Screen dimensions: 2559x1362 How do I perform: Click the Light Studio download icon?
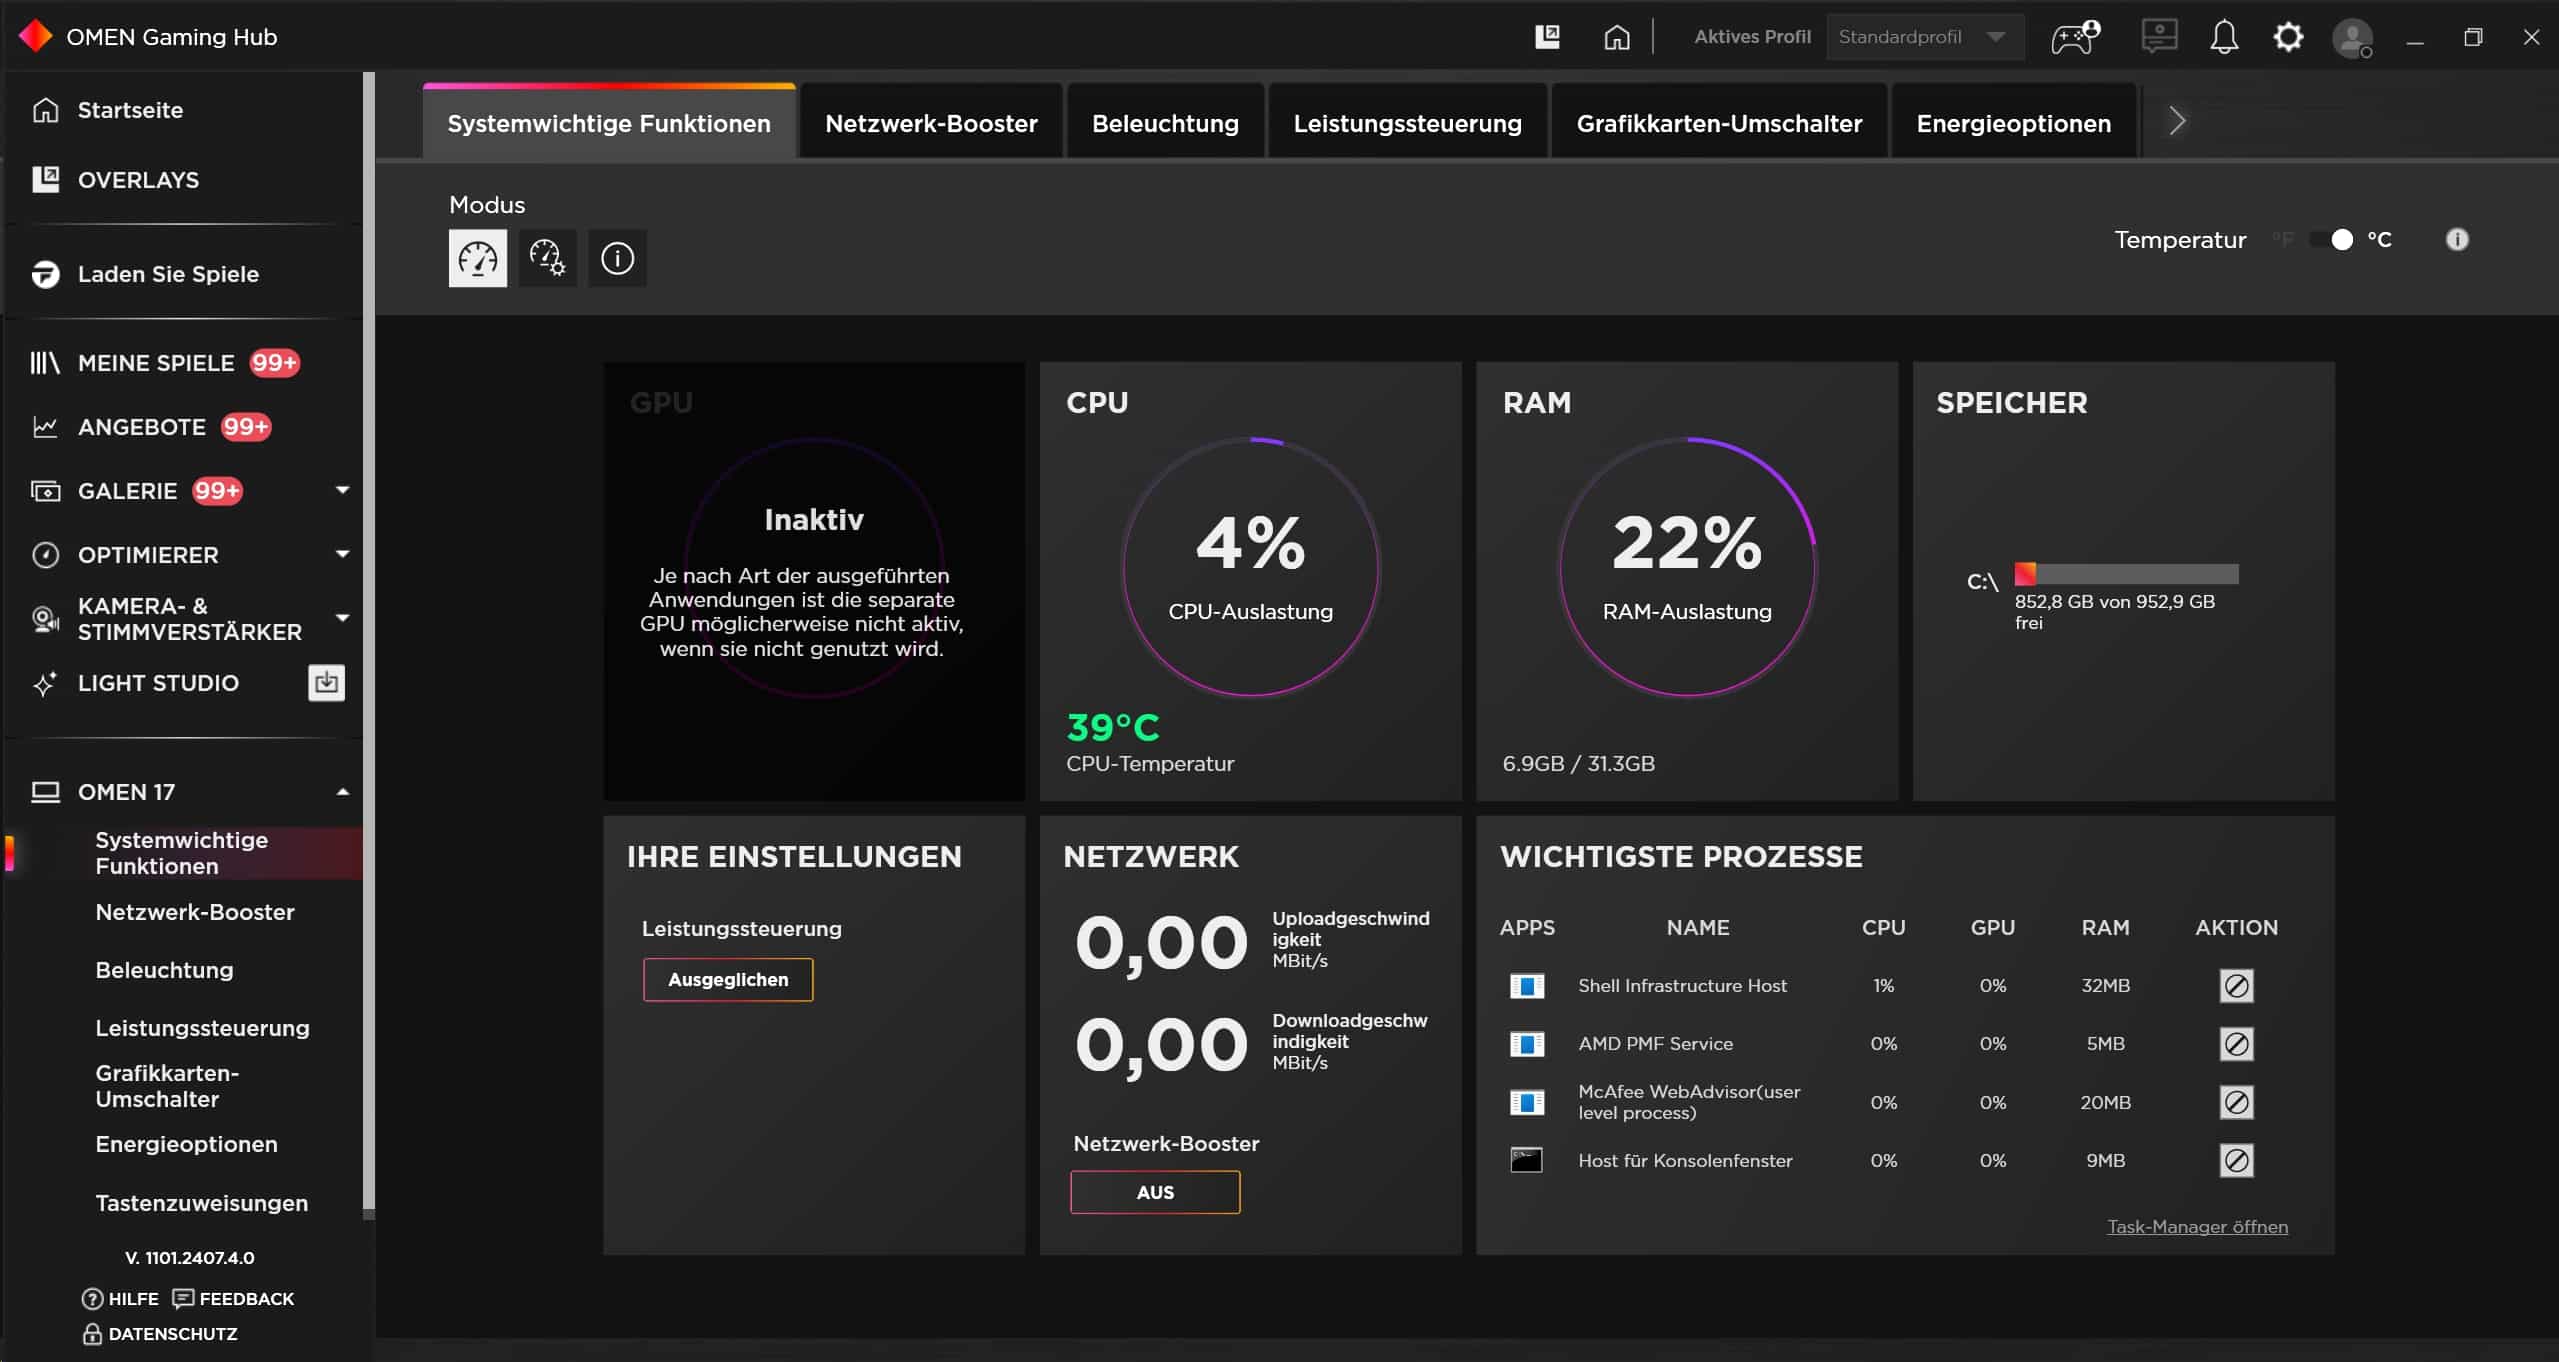[x=326, y=683]
